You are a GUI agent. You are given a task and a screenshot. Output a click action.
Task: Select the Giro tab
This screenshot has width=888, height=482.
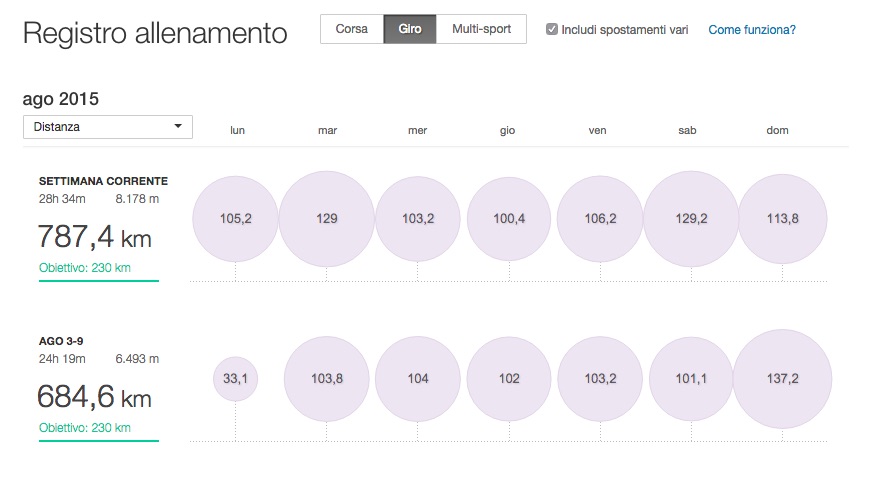point(410,29)
